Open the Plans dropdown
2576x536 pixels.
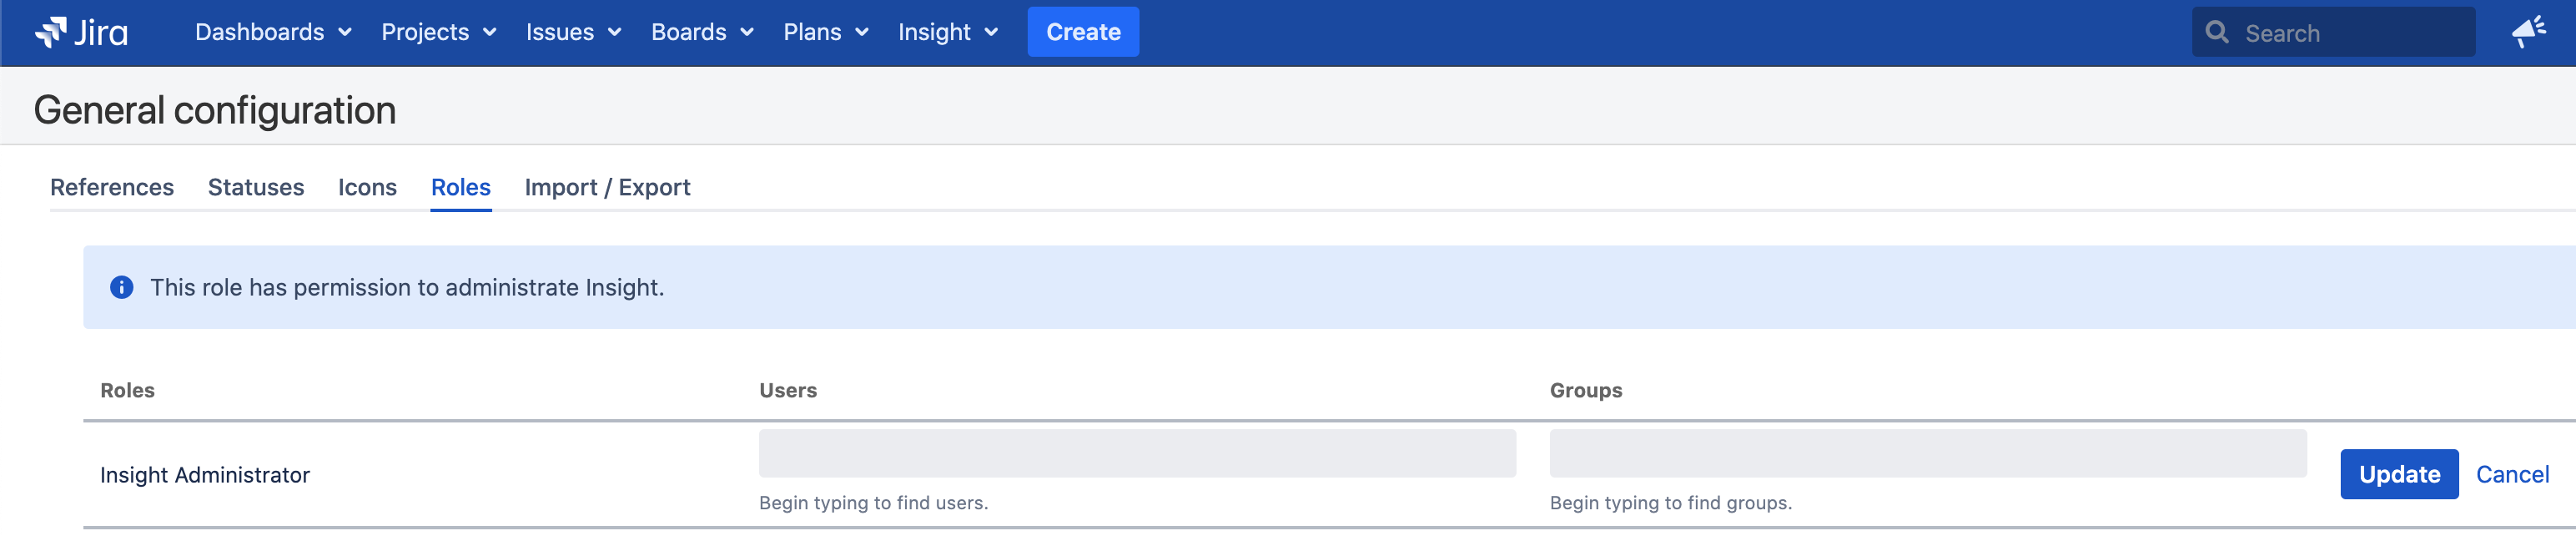[826, 32]
